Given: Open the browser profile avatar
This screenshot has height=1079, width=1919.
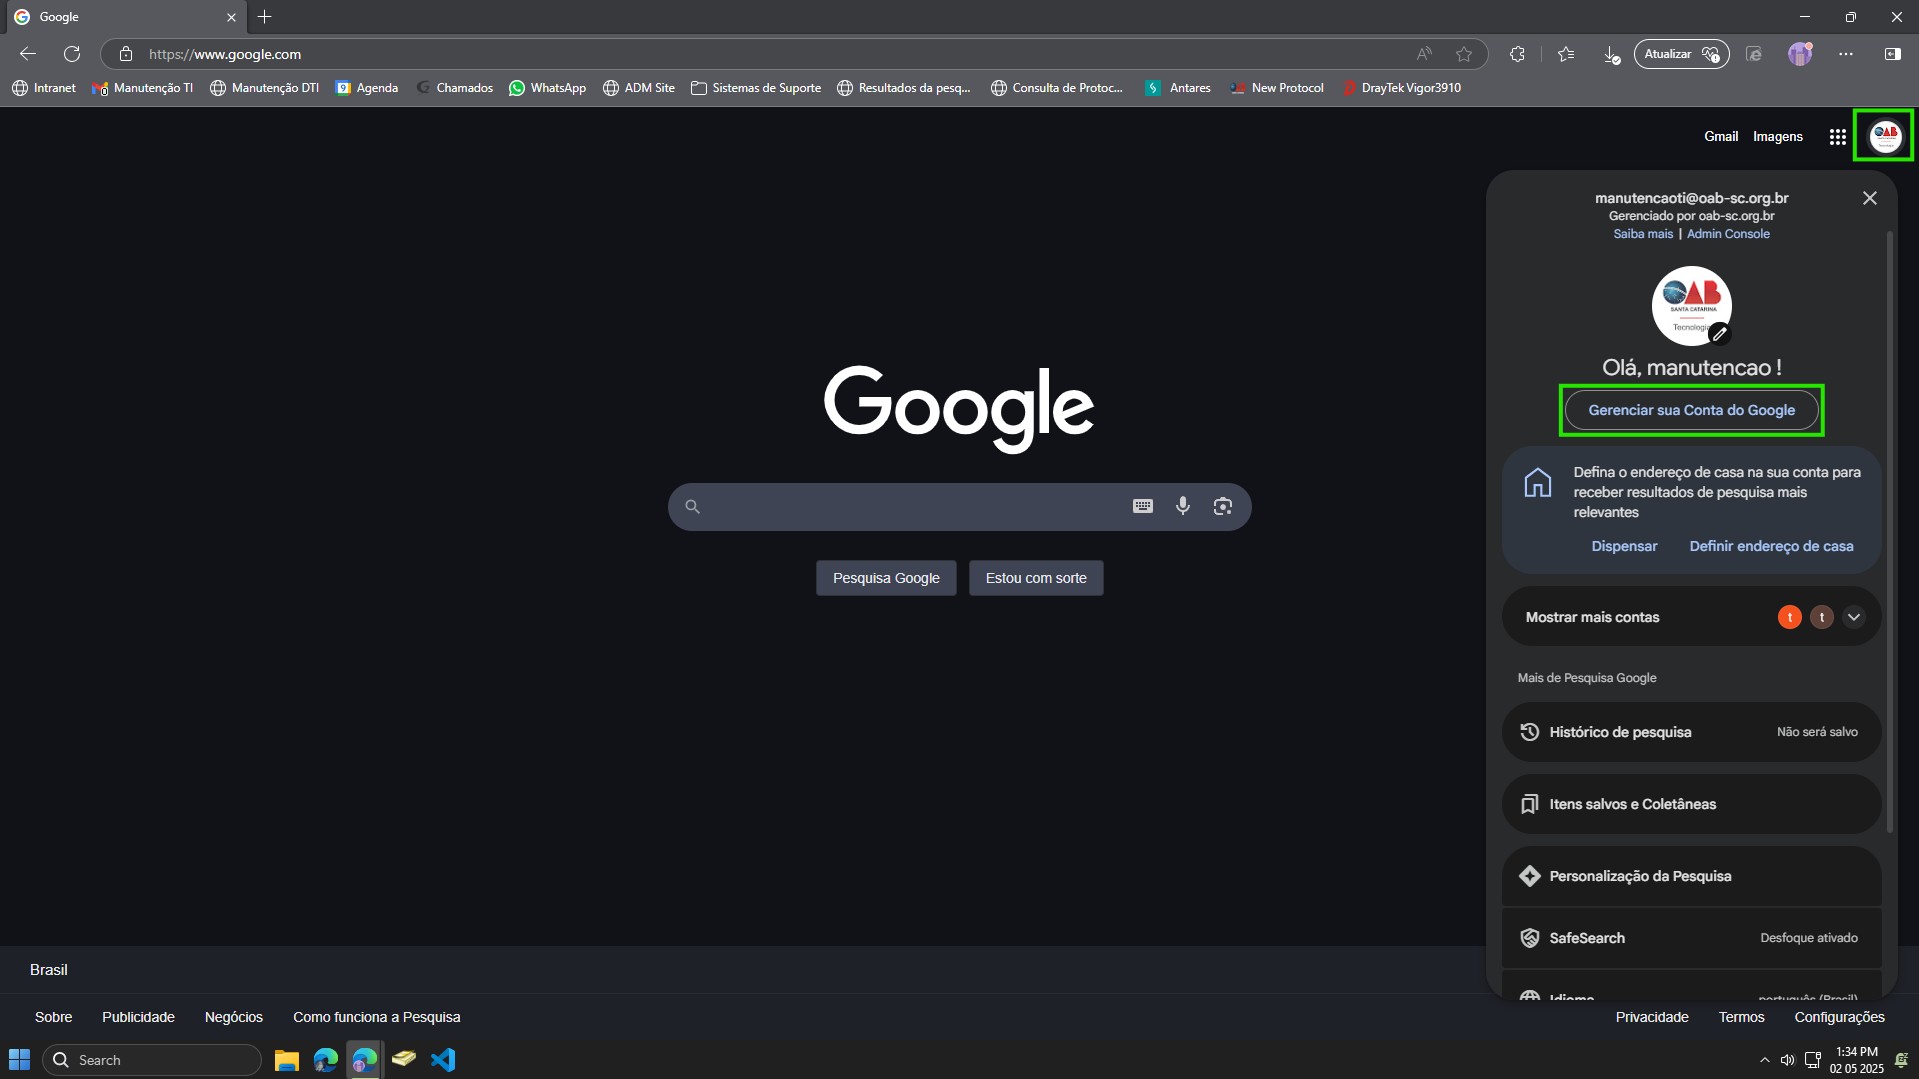Looking at the screenshot, I should coord(1800,54).
